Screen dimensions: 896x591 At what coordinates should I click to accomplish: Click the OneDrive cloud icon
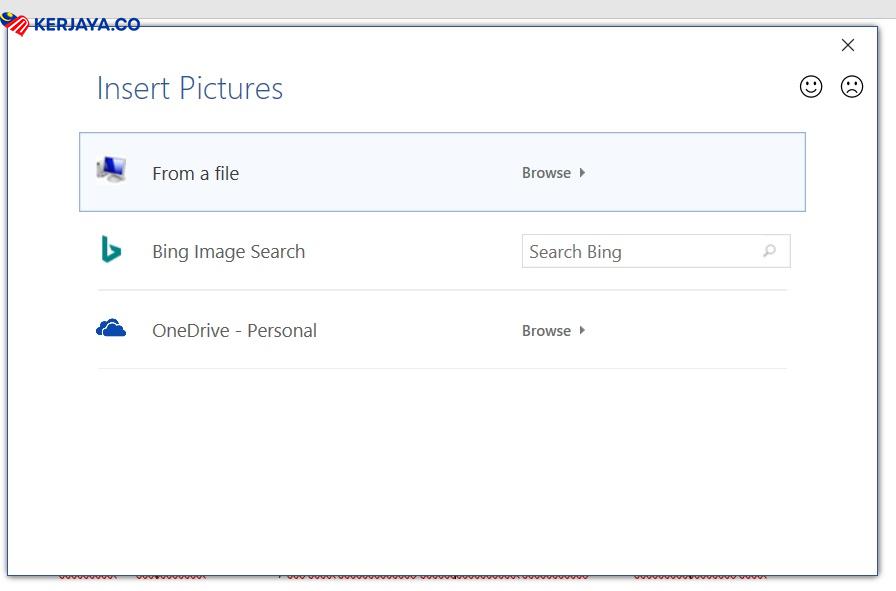[x=111, y=328]
